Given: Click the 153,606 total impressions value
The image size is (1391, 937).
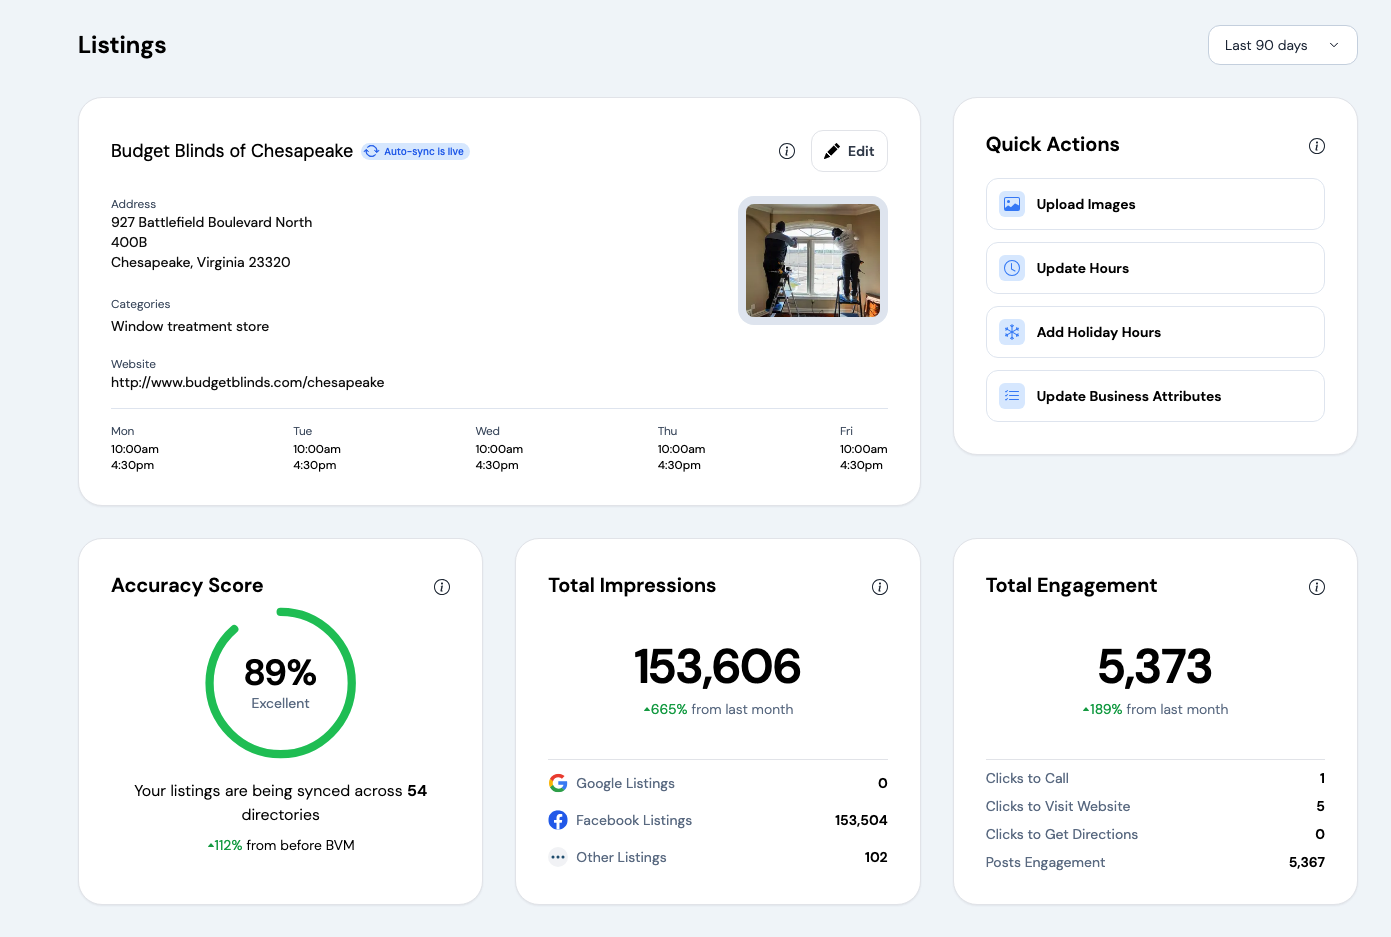Looking at the screenshot, I should [x=717, y=666].
